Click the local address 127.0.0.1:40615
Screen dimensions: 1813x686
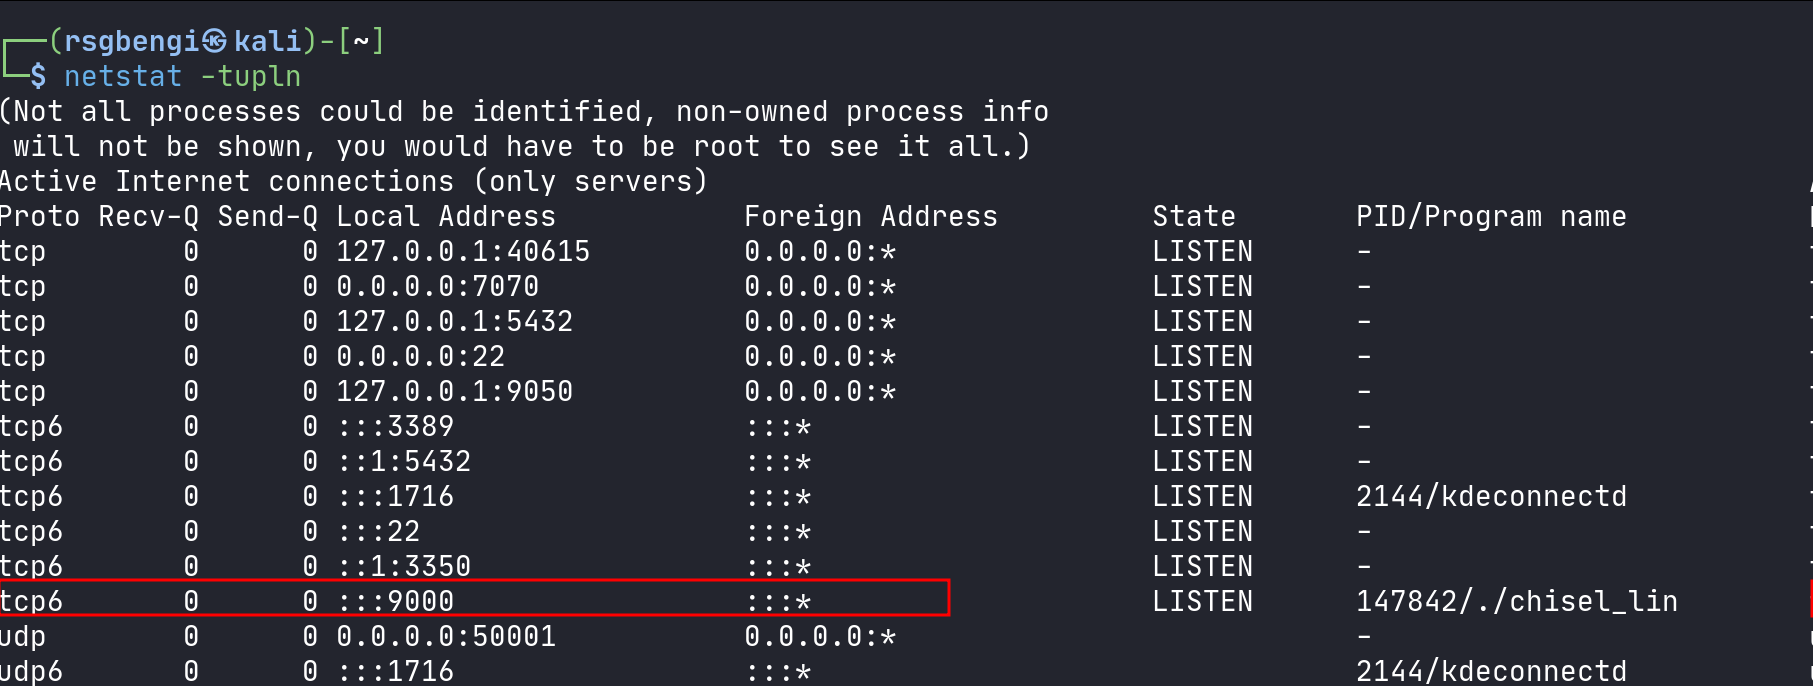click(463, 251)
